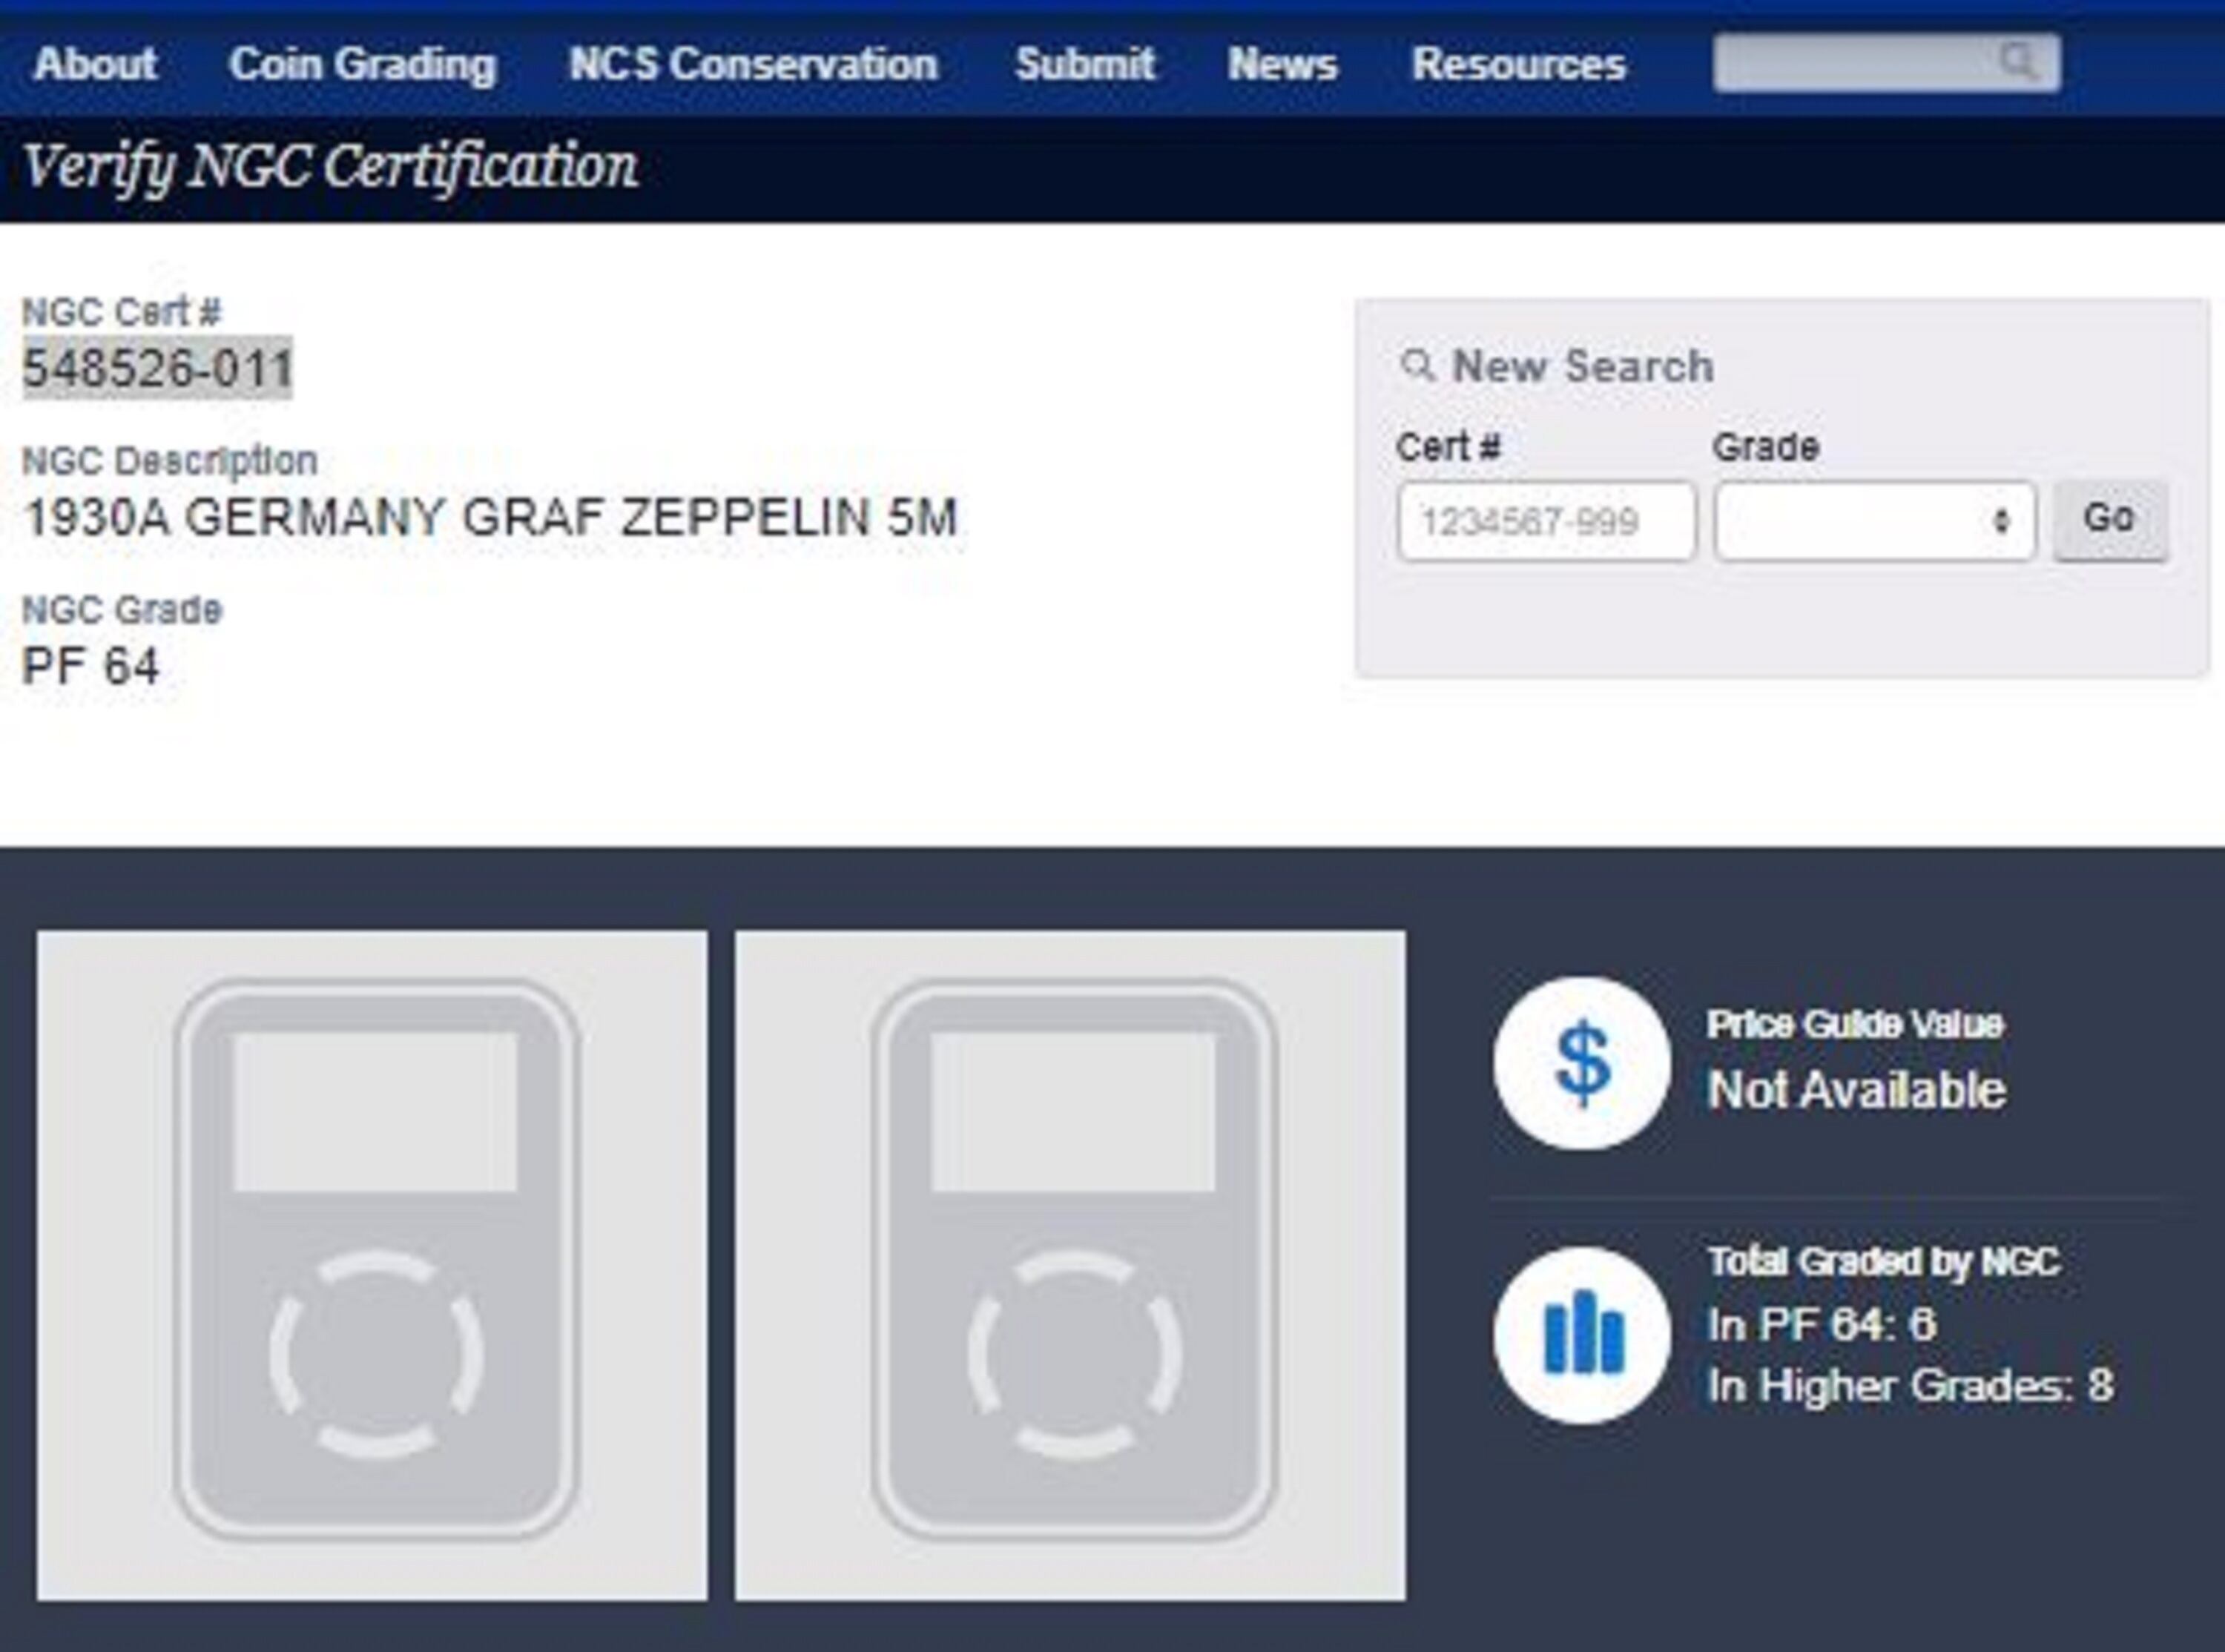2225x1652 pixels.
Task: Click the highlighted cert number 548526-011
Action: tap(157, 368)
